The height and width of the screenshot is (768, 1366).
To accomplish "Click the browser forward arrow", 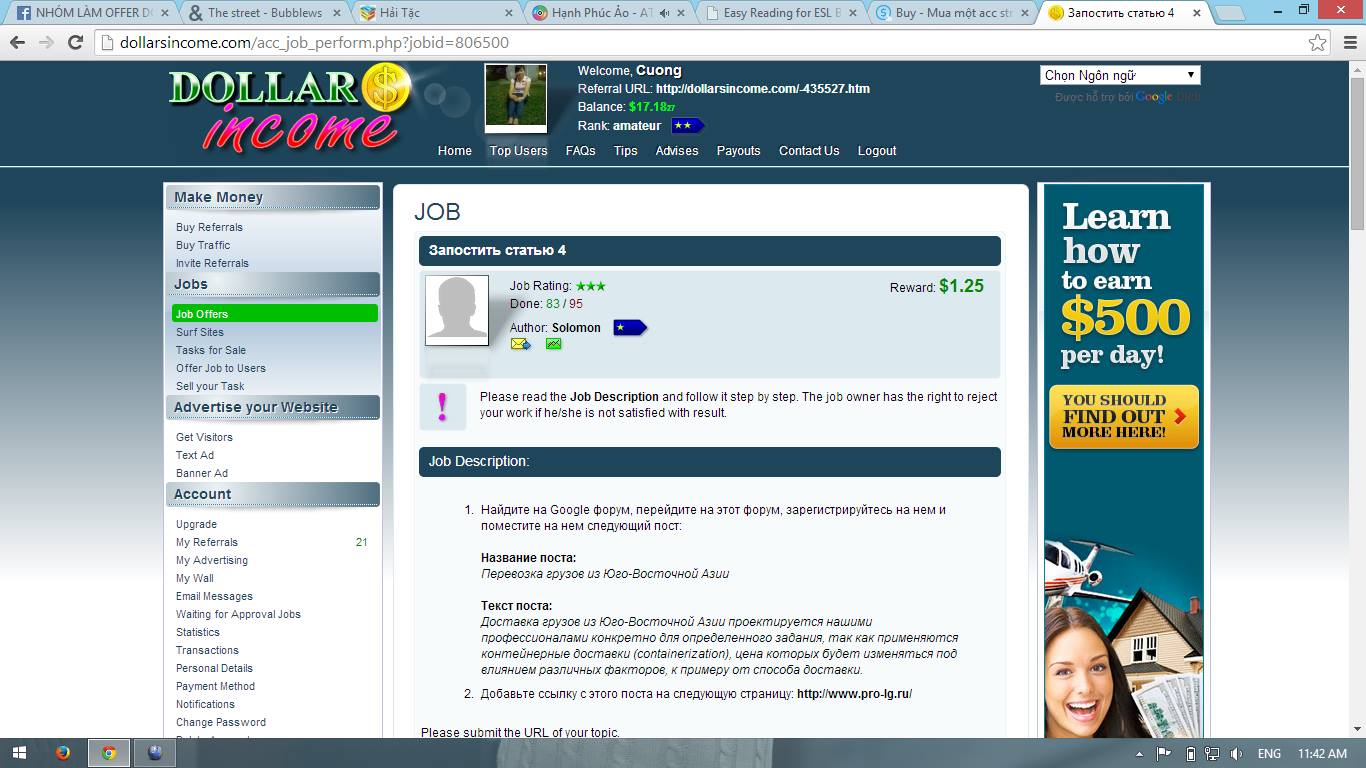I will 46,42.
